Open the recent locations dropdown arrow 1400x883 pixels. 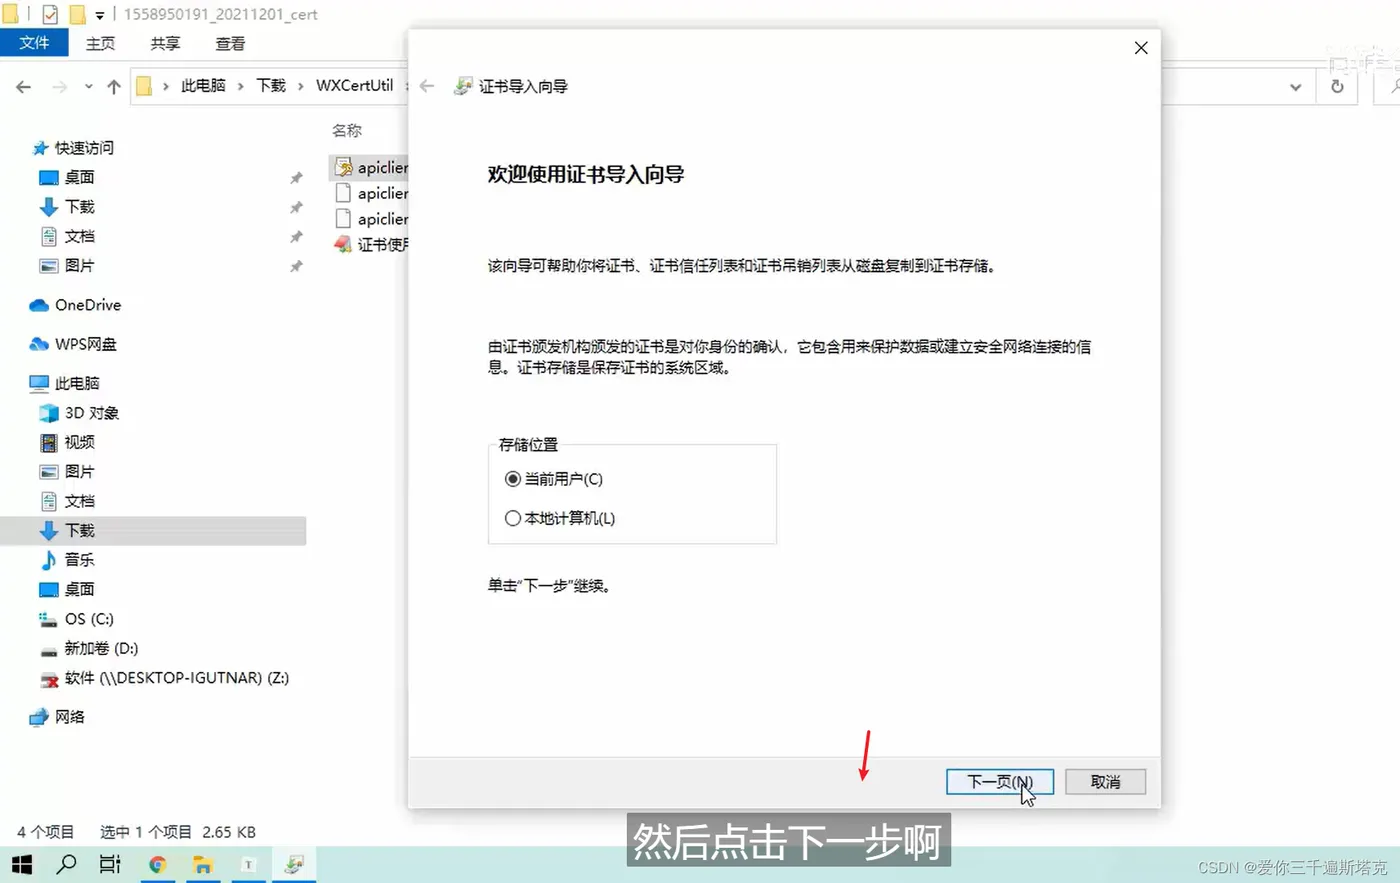[88, 87]
